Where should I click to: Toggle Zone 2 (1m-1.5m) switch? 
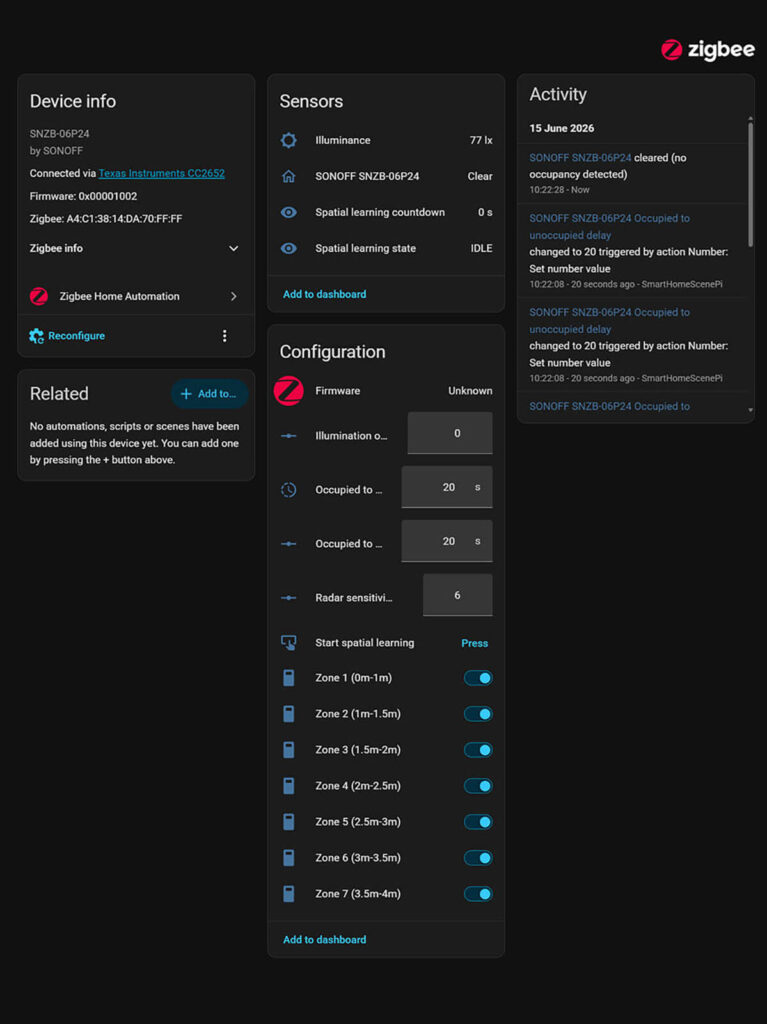[478, 714]
